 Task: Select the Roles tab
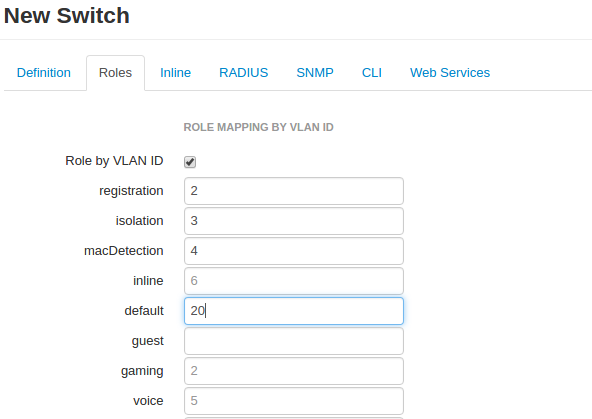[115, 72]
